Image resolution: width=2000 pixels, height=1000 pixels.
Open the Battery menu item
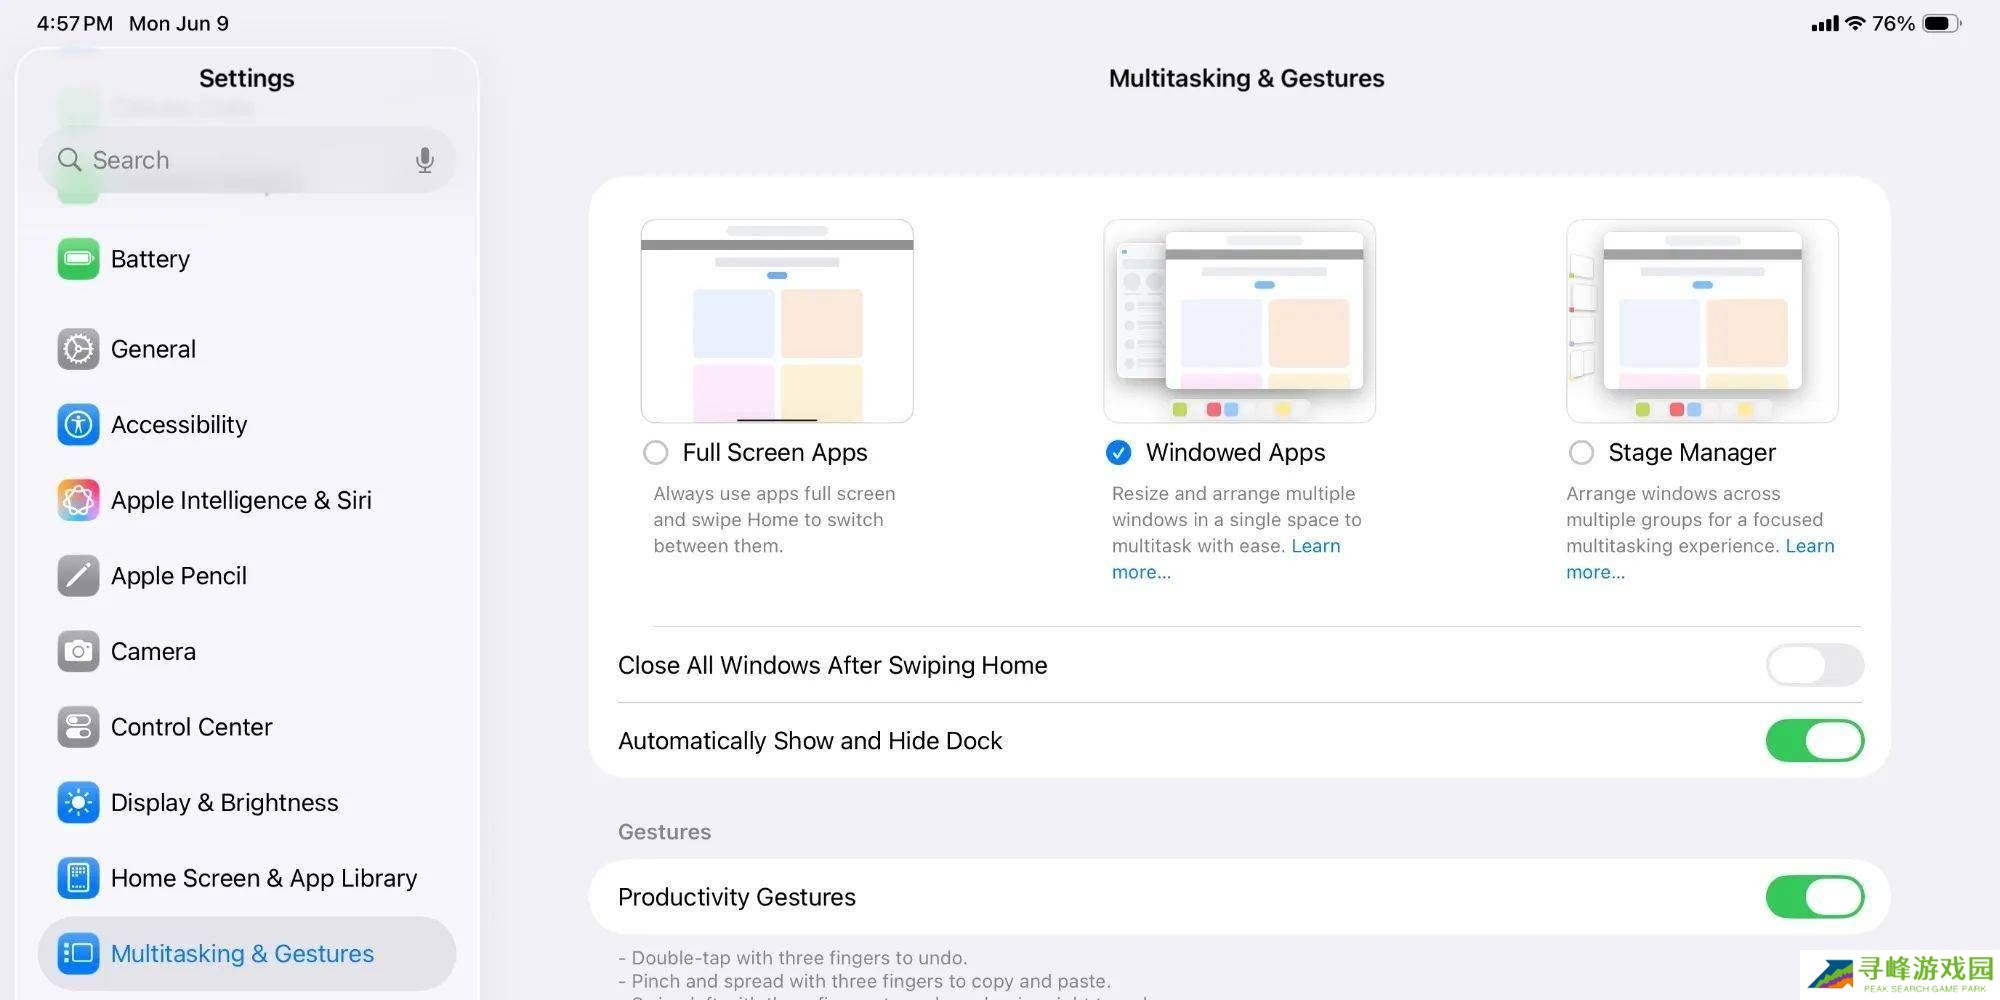246,259
